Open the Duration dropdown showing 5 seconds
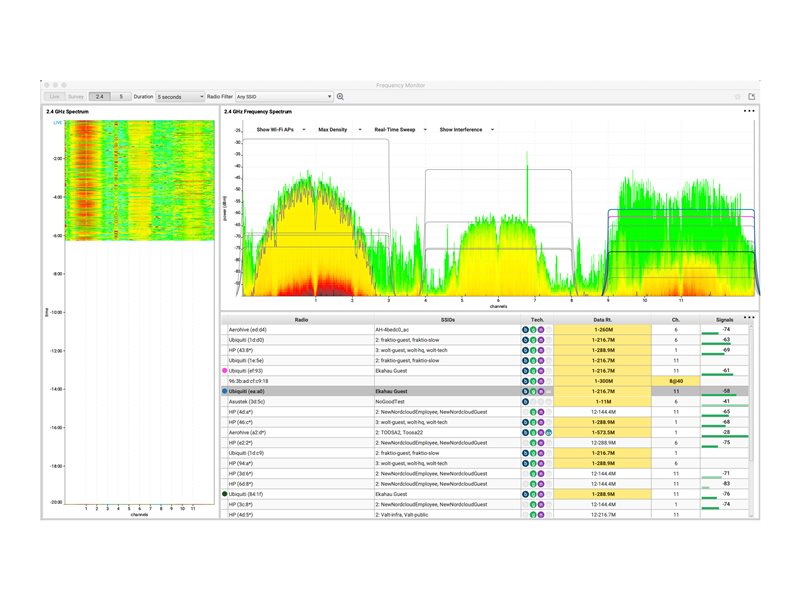This screenshot has height=600, width=800. [180, 97]
